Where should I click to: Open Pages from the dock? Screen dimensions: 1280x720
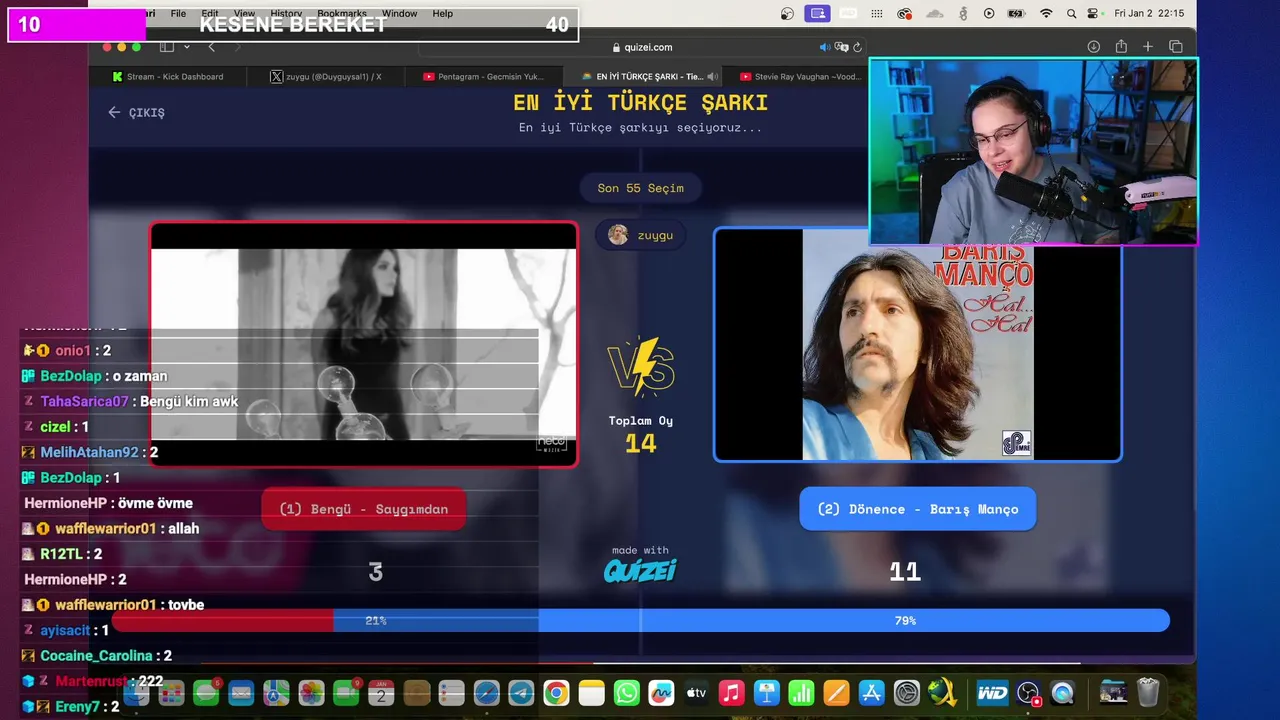(x=837, y=693)
